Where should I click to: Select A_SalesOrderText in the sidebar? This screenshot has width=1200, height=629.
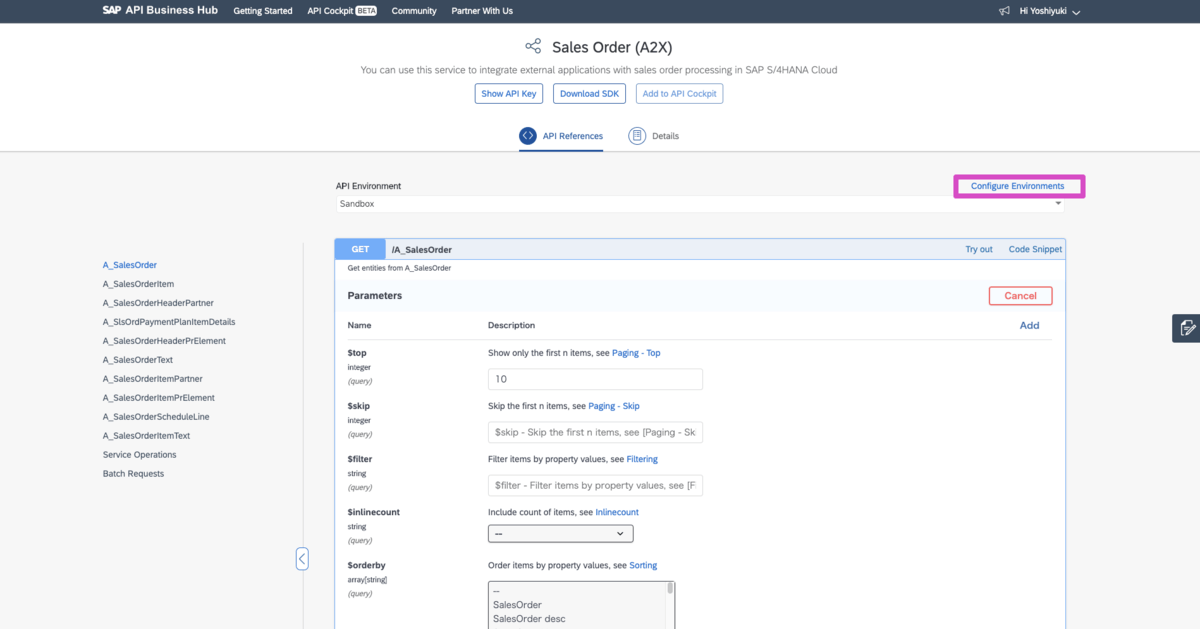138,360
